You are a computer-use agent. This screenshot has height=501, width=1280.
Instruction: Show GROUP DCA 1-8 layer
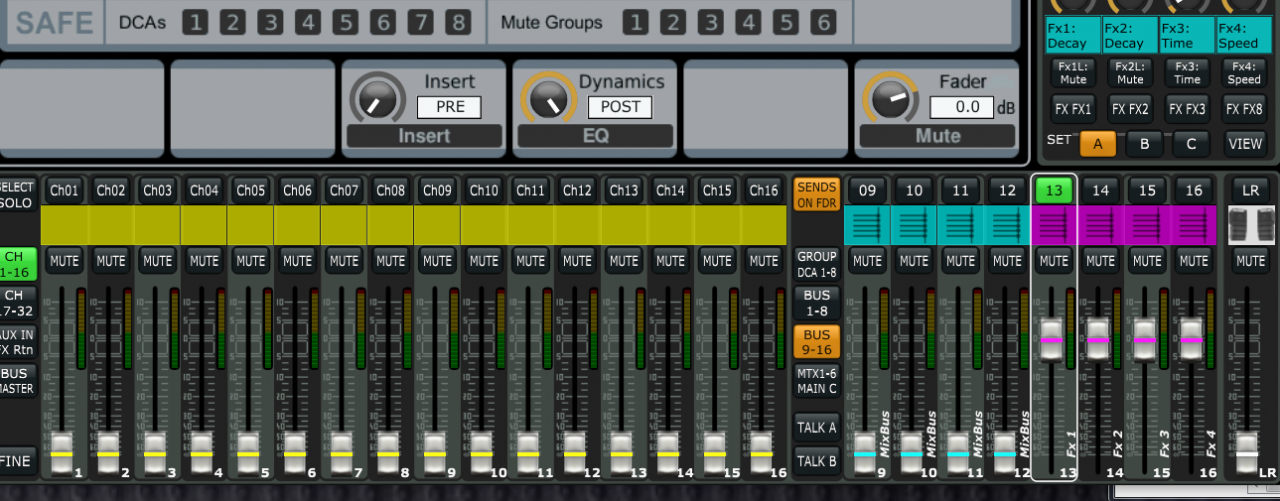click(817, 264)
